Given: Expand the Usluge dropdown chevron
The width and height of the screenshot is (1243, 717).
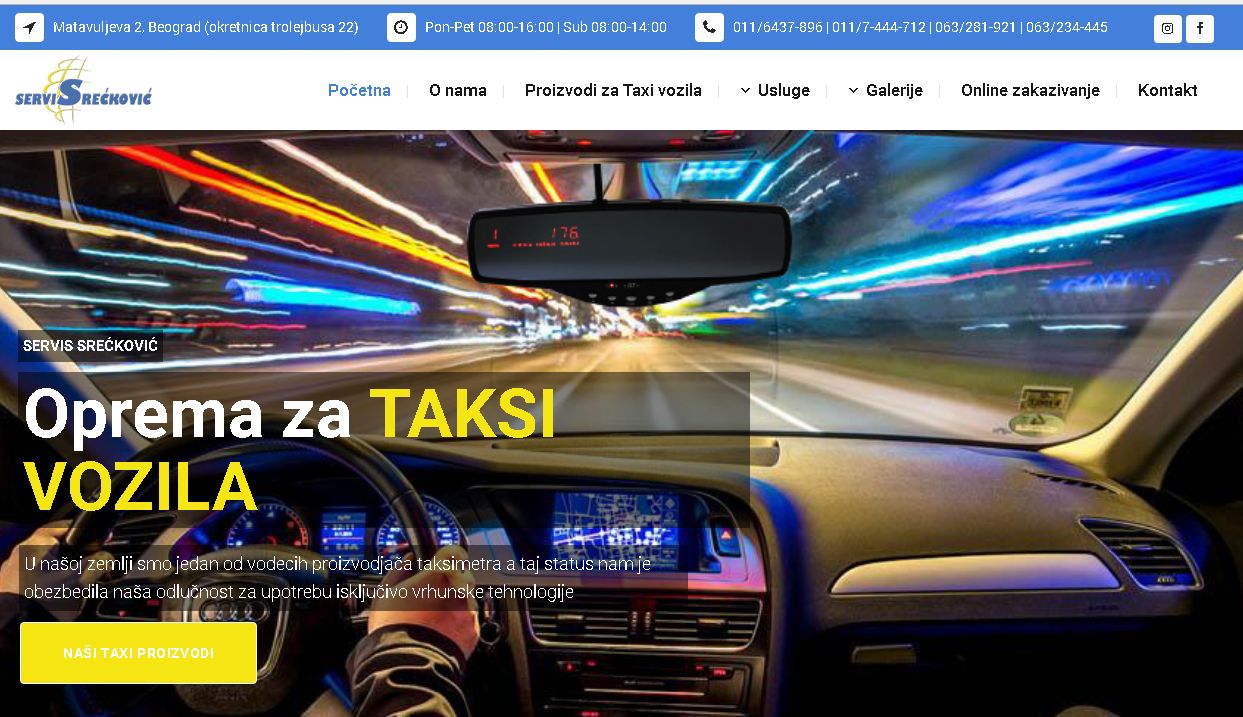Looking at the screenshot, I should click(745, 90).
